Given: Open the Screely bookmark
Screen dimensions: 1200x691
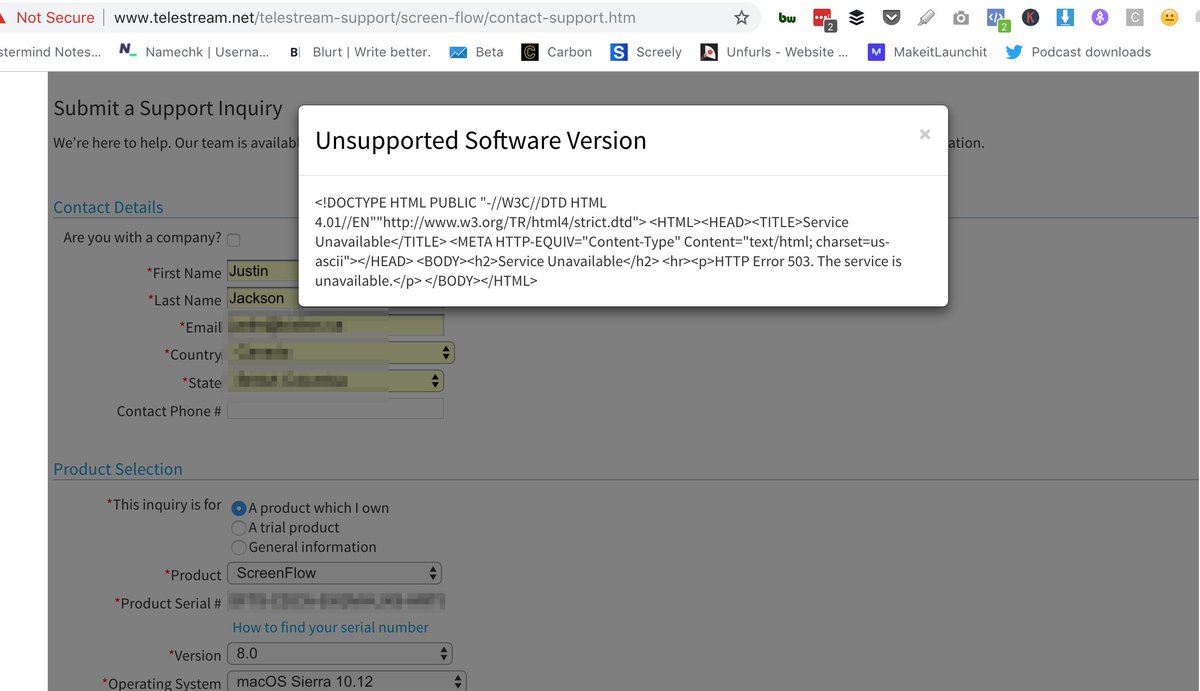Looking at the screenshot, I should [x=646, y=52].
